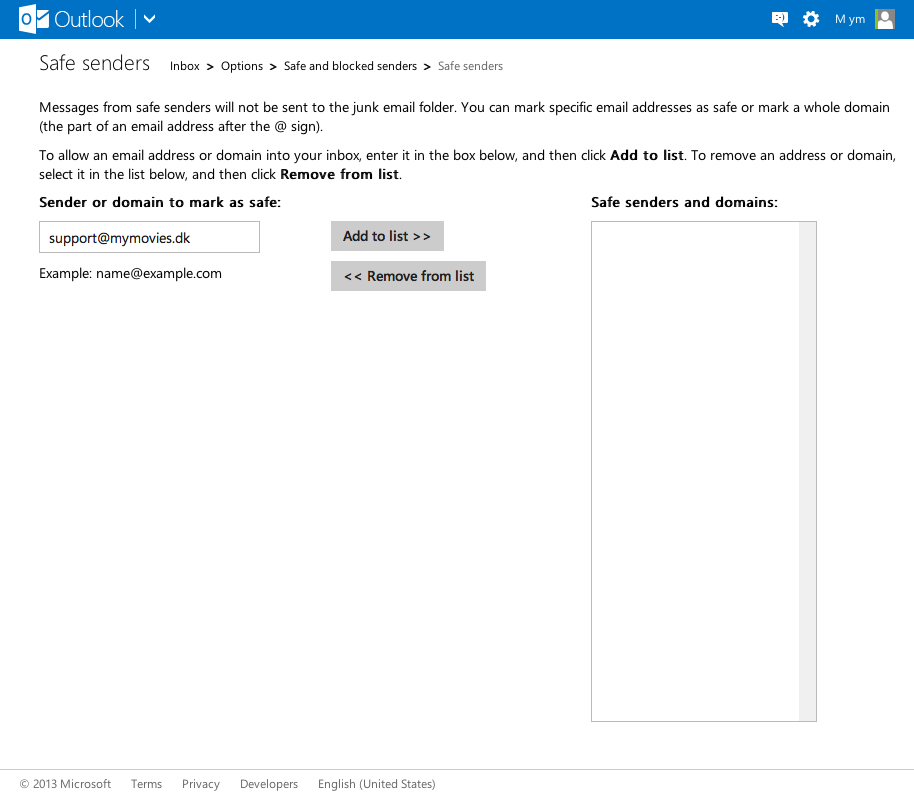
Task: Click the safe senders list scrollbar
Action: 807,470
